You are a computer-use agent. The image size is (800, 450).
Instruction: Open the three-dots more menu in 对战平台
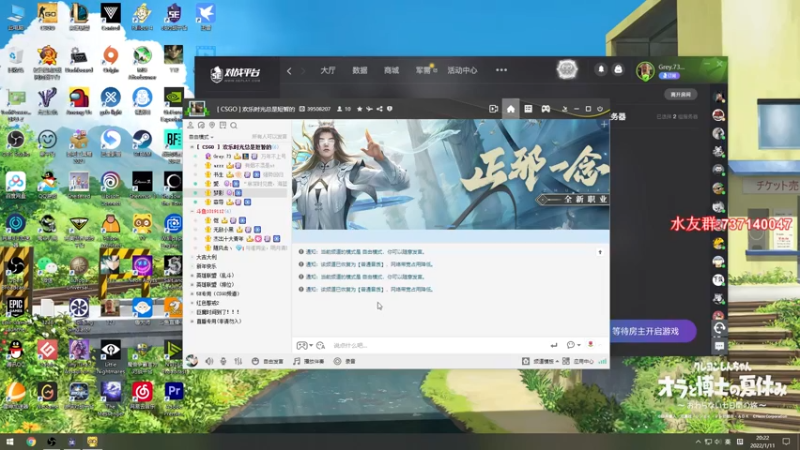tap(502, 70)
